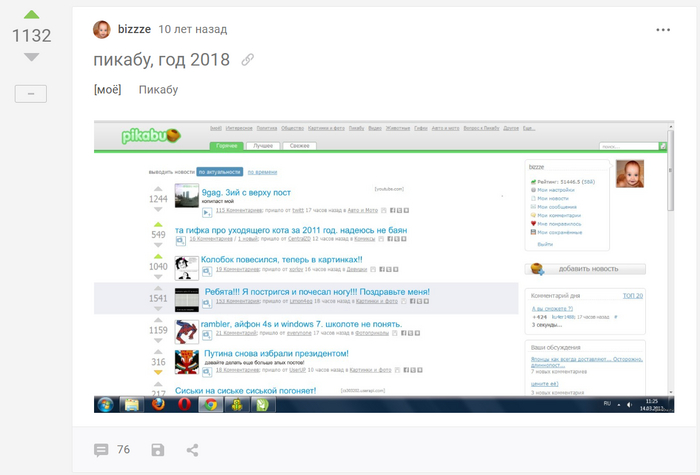Open the 76 comments via the speech bubble
700x475 pixels.
click(101, 450)
